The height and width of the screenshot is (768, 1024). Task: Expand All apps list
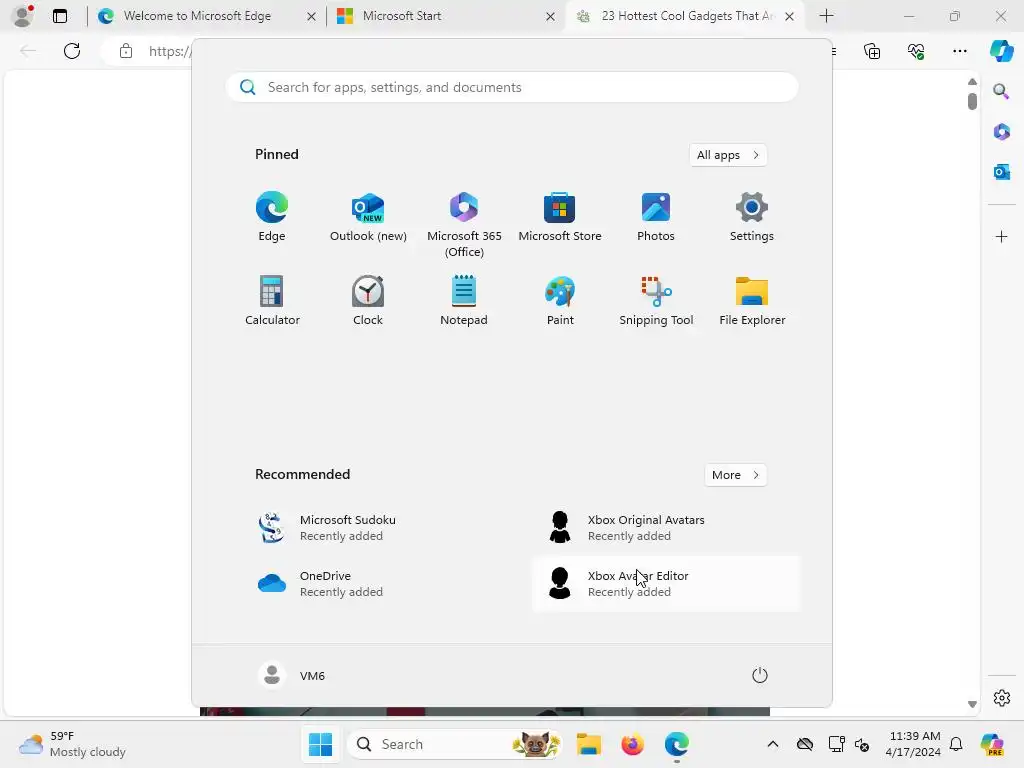point(728,155)
